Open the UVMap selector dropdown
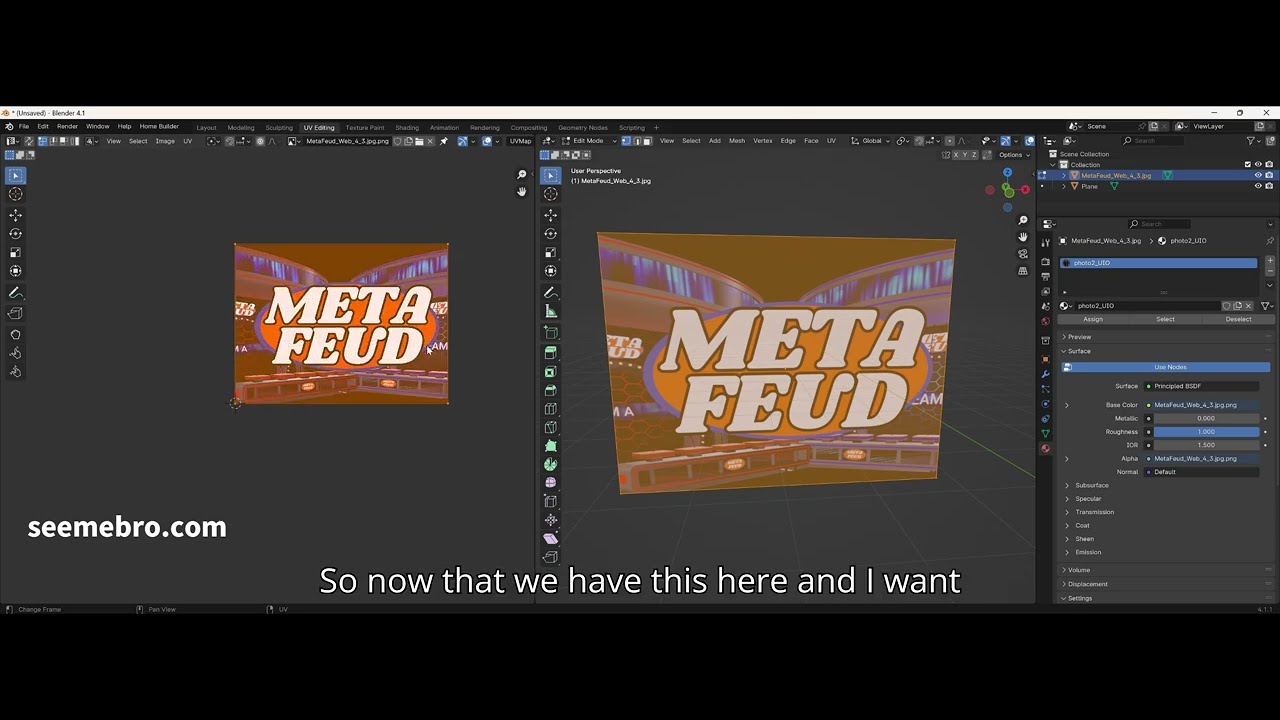The width and height of the screenshot is (1280, 720). [x=521, y=141]
